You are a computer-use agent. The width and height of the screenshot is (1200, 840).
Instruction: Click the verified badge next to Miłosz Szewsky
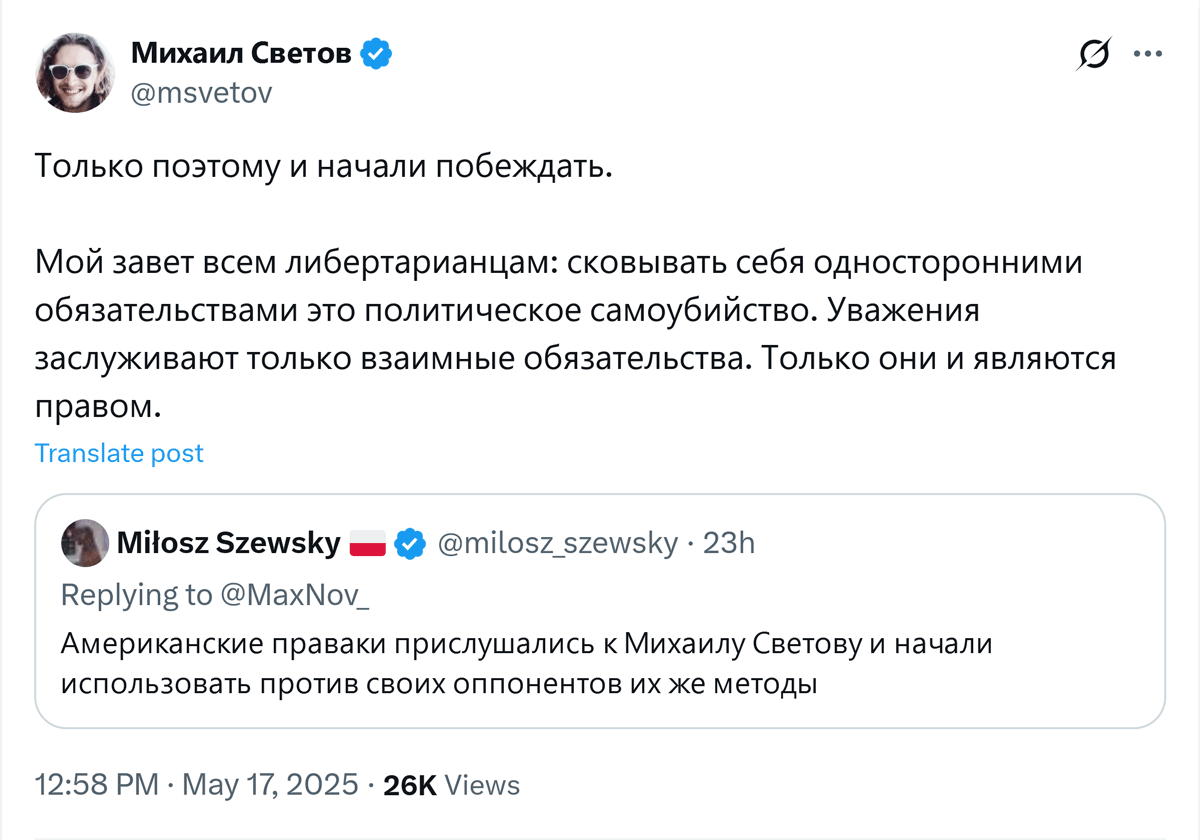click(408, 544)
